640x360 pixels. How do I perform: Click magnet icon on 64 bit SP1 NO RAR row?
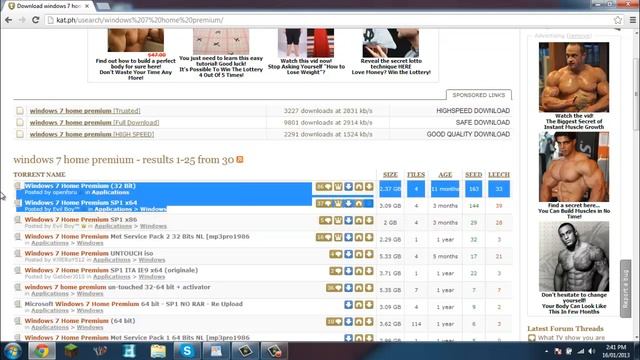click(x=359, y=305)
